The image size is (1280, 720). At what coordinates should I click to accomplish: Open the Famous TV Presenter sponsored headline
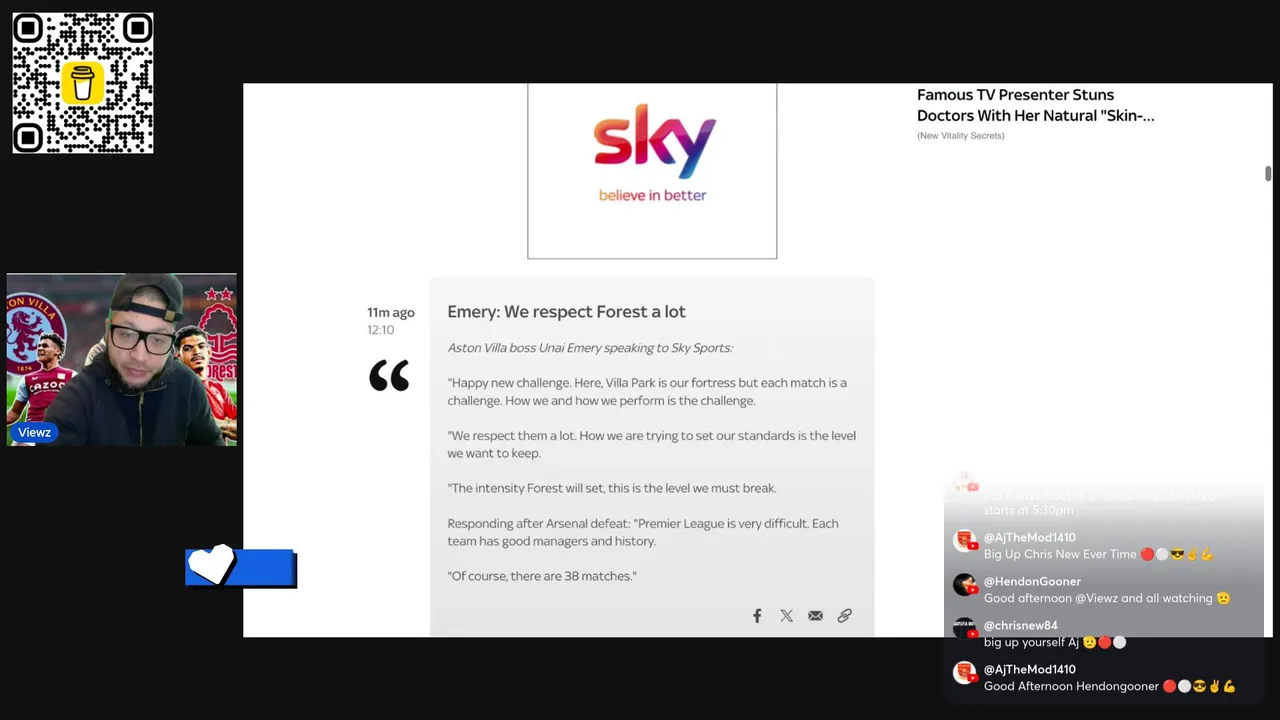click(1035, 105)
